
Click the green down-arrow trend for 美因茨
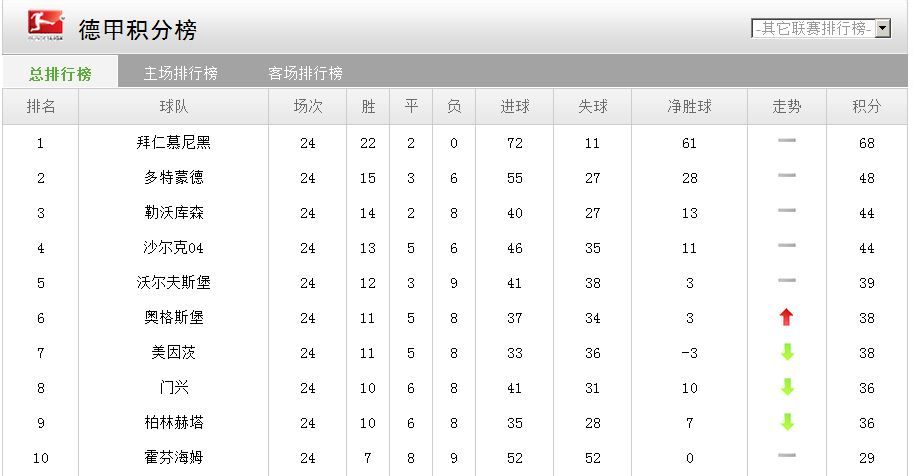tap(786, 353)
